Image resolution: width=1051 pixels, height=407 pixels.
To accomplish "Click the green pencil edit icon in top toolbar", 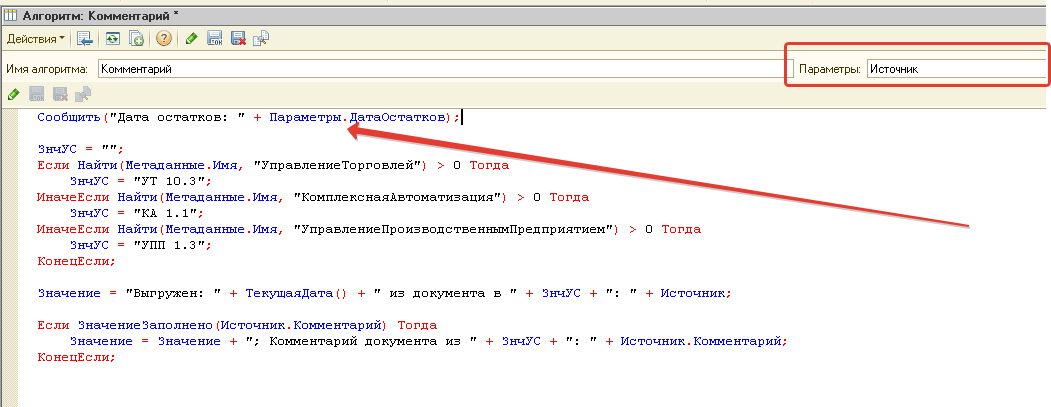I will [x=191, y=39].
